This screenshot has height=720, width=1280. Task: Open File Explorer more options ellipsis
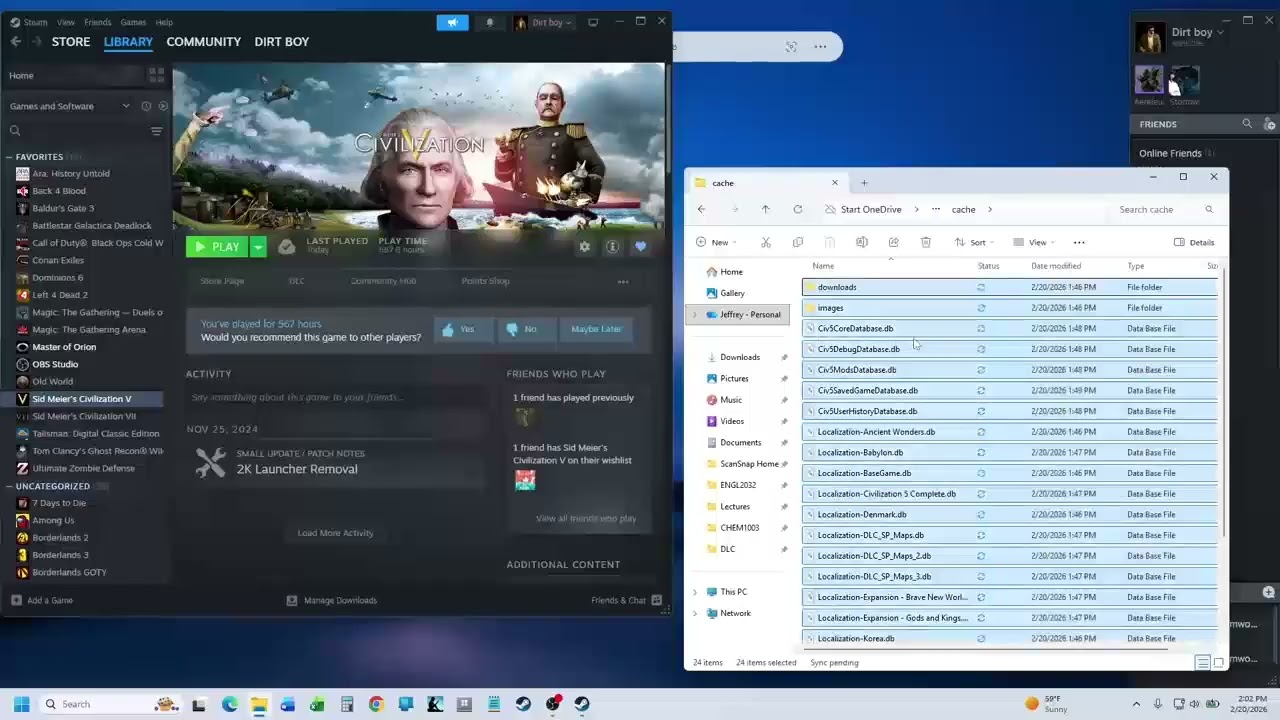point(1079,242)
